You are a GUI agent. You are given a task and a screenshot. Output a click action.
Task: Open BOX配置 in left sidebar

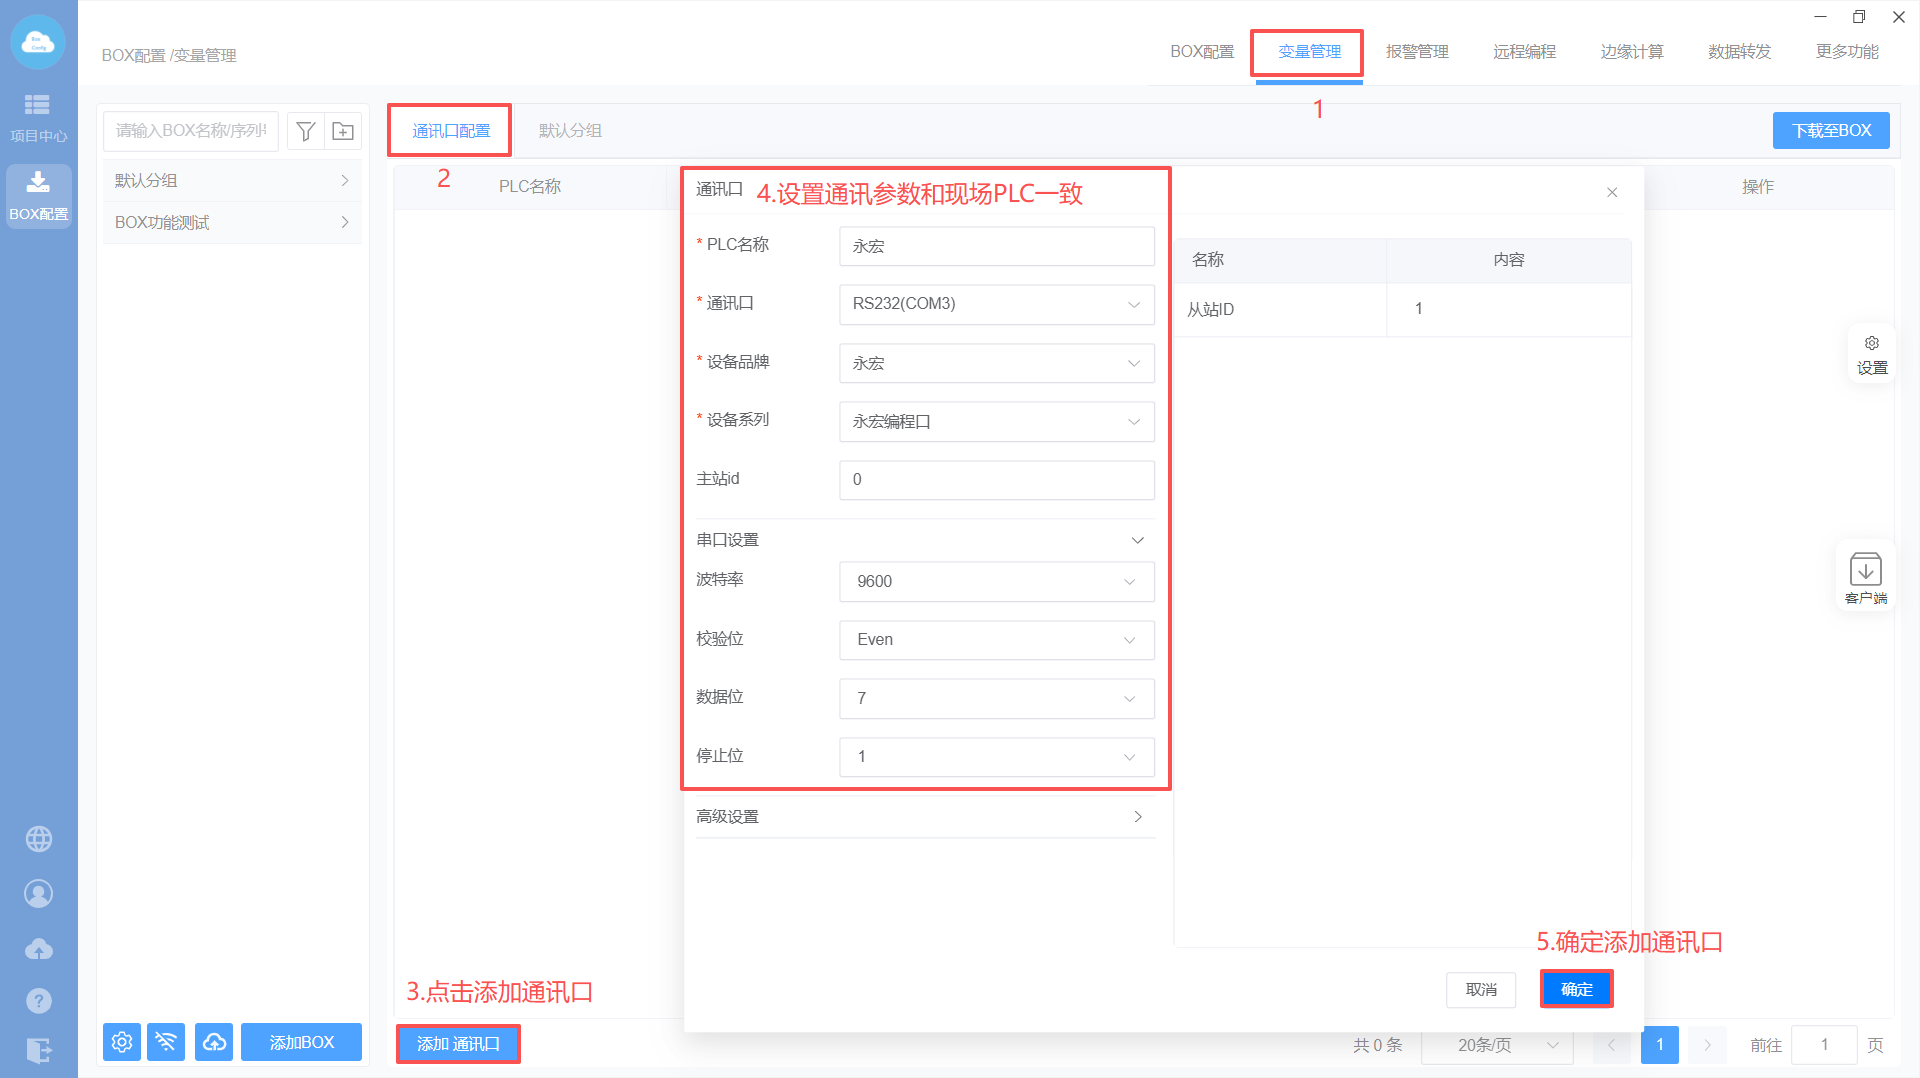click(38, 196)
